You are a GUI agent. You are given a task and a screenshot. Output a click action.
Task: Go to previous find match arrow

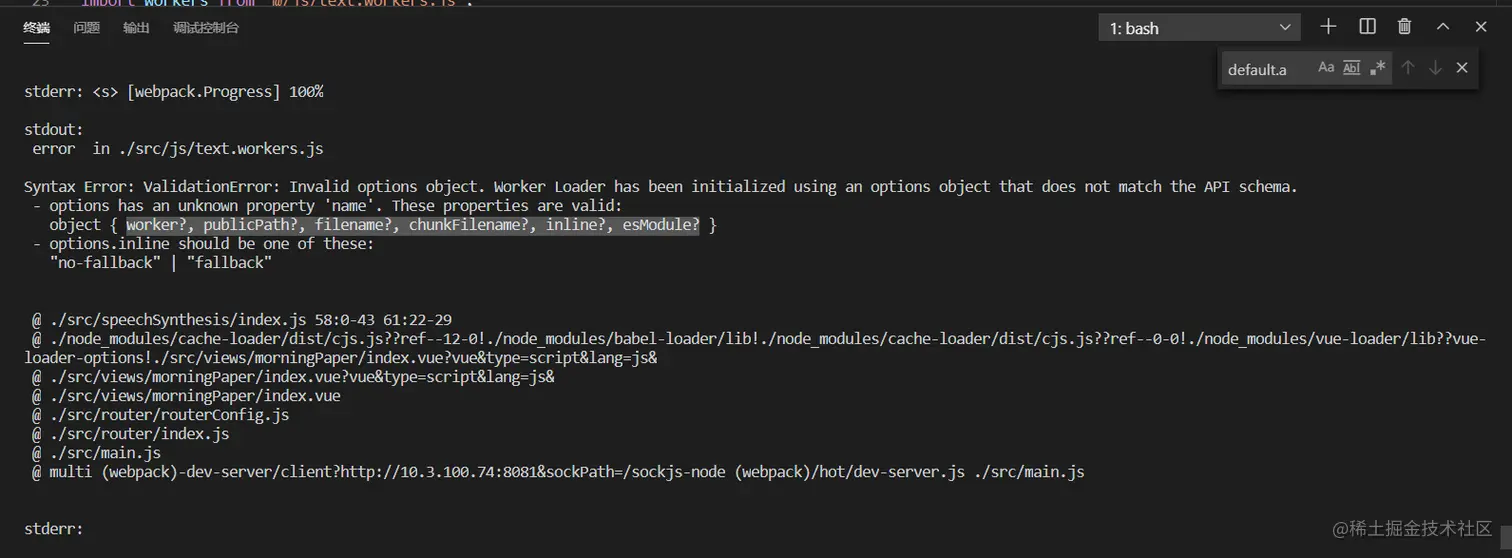coord(1407,68)
